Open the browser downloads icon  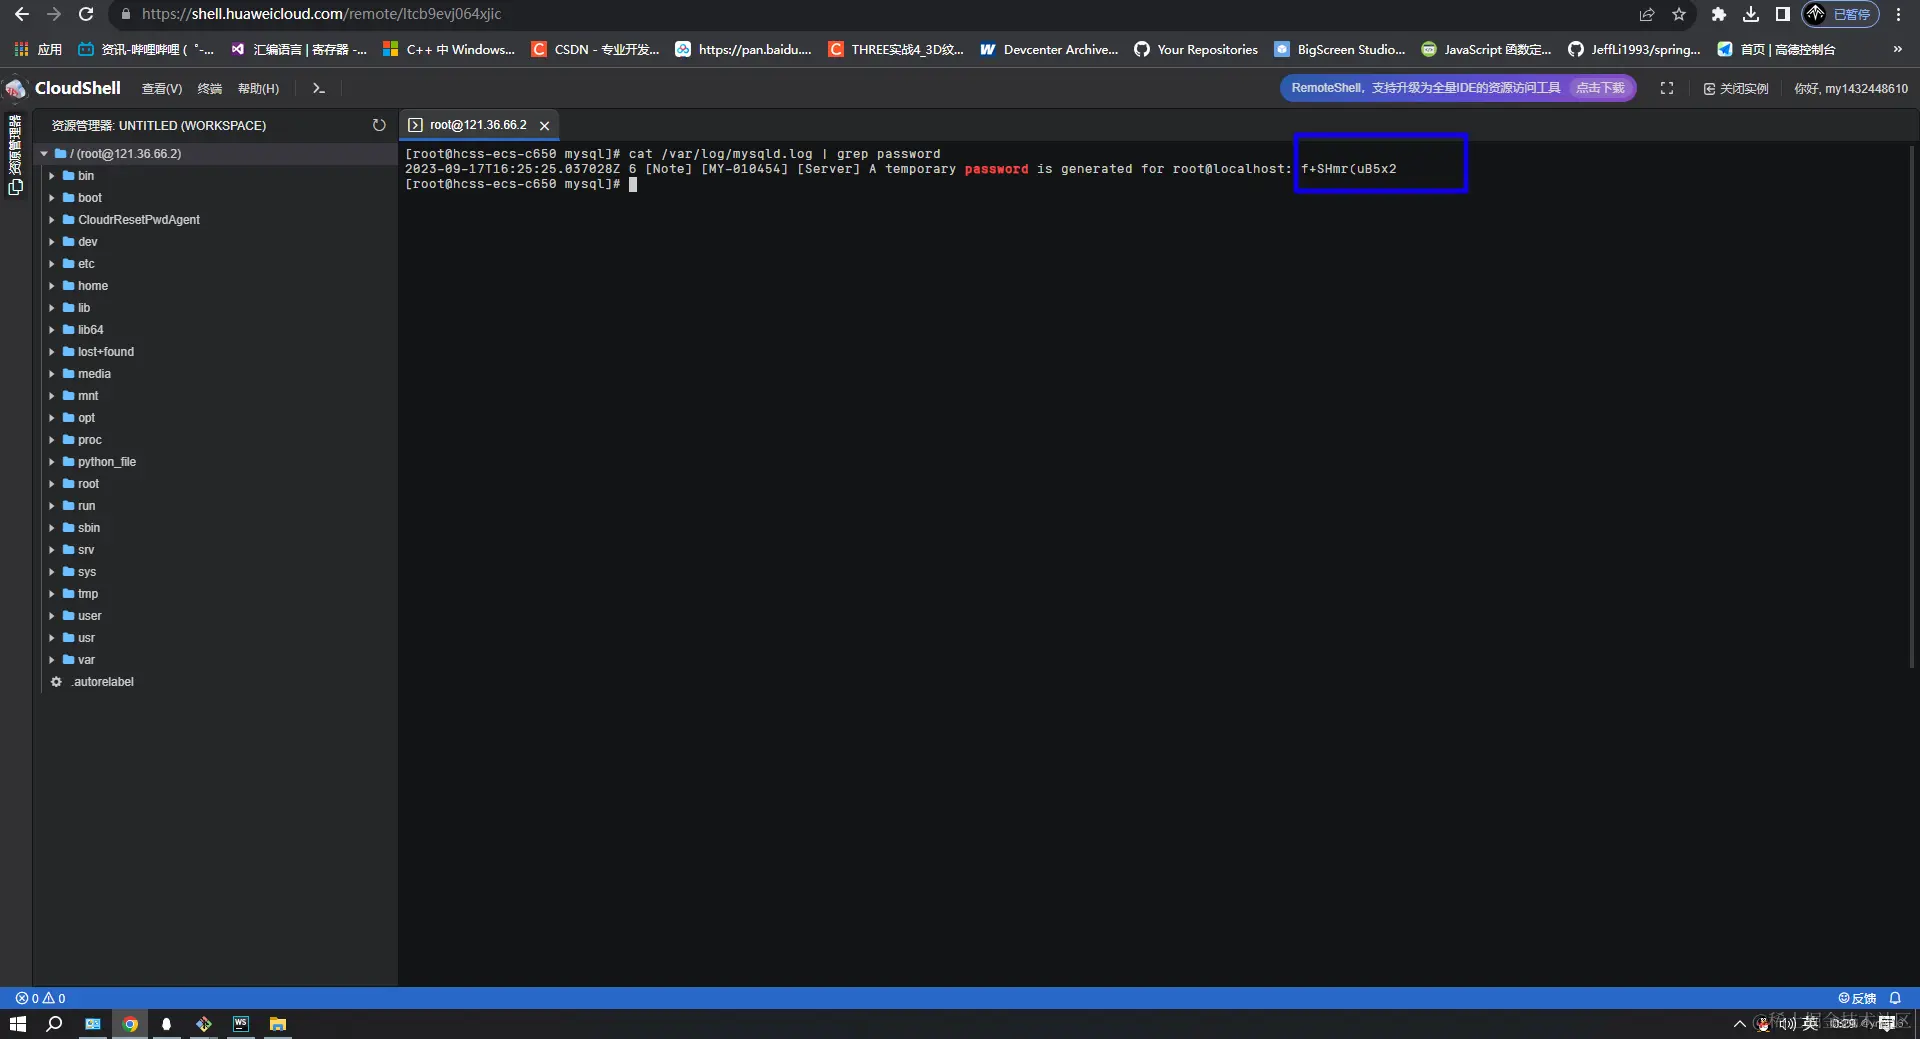1751,14
